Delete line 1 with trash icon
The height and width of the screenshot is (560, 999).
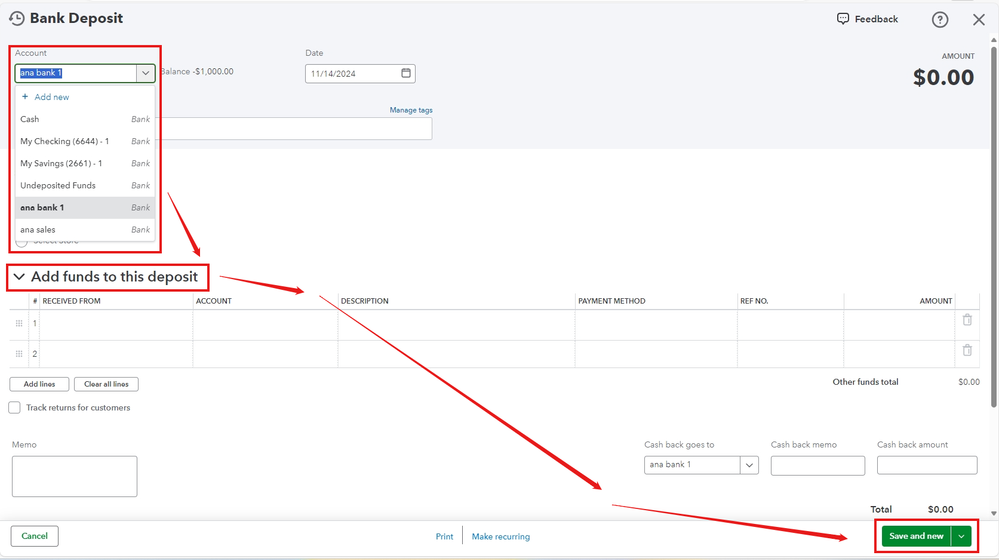tap(967, 320)
